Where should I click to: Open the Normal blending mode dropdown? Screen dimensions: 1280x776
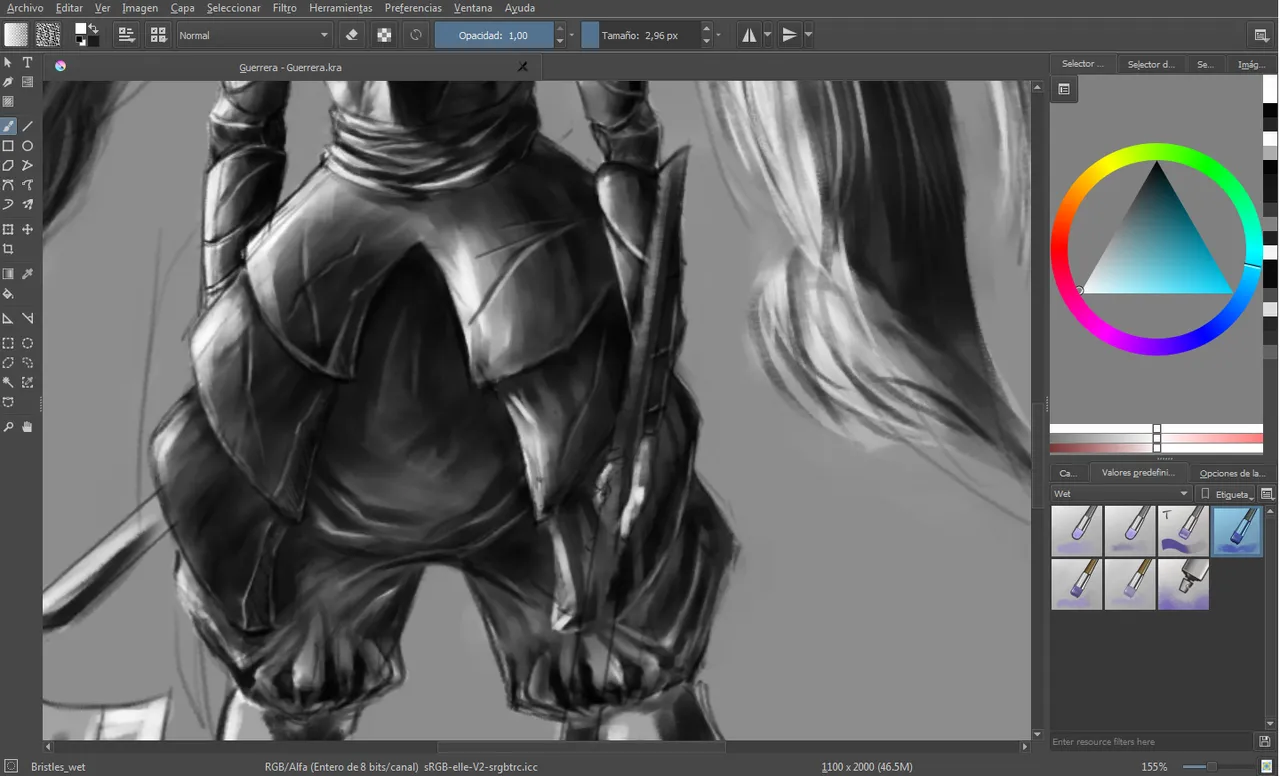253,35
